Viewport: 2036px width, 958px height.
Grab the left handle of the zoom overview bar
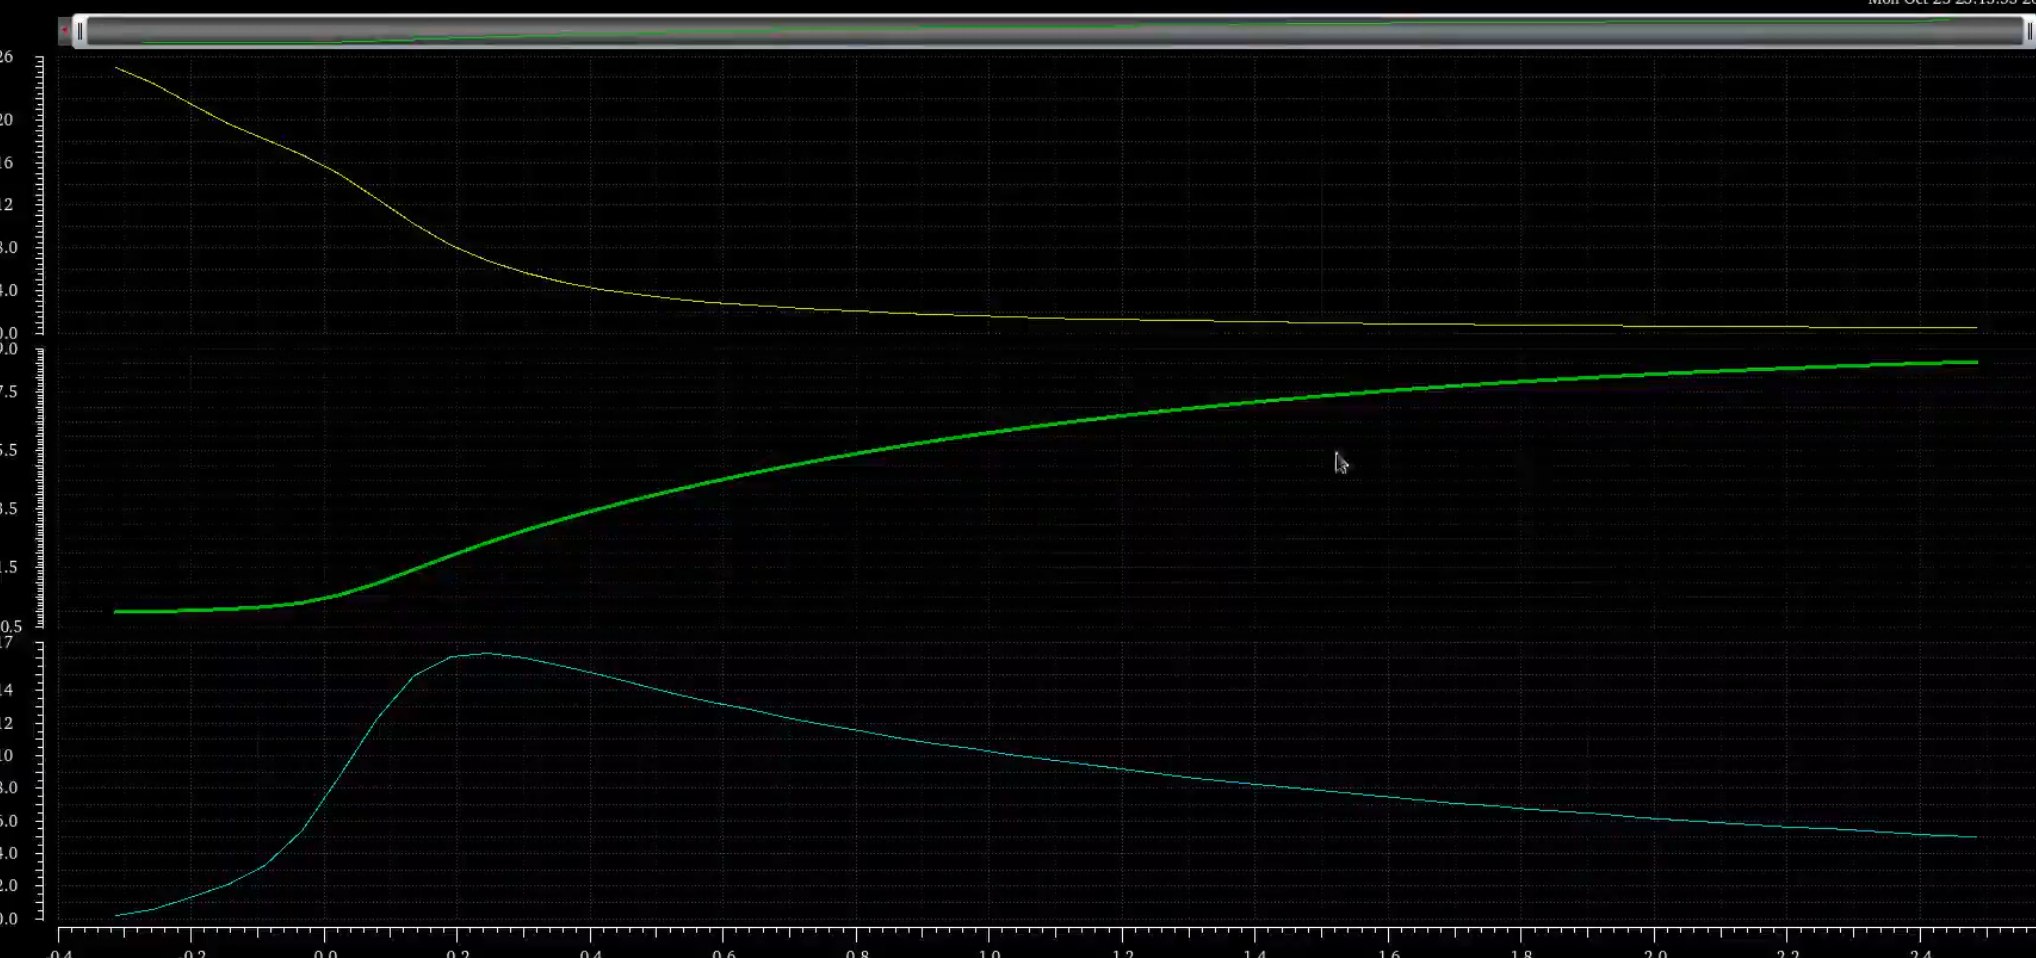pos(80,31)
